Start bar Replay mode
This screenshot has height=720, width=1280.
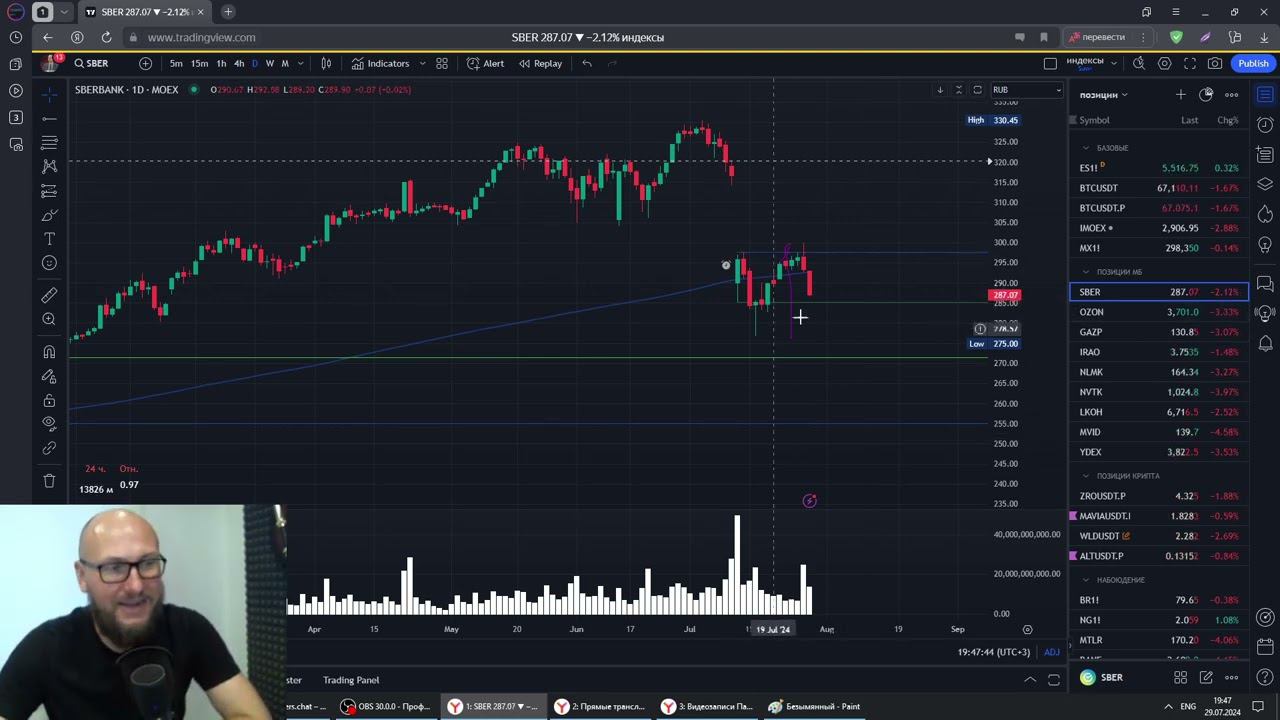[540, 63]
